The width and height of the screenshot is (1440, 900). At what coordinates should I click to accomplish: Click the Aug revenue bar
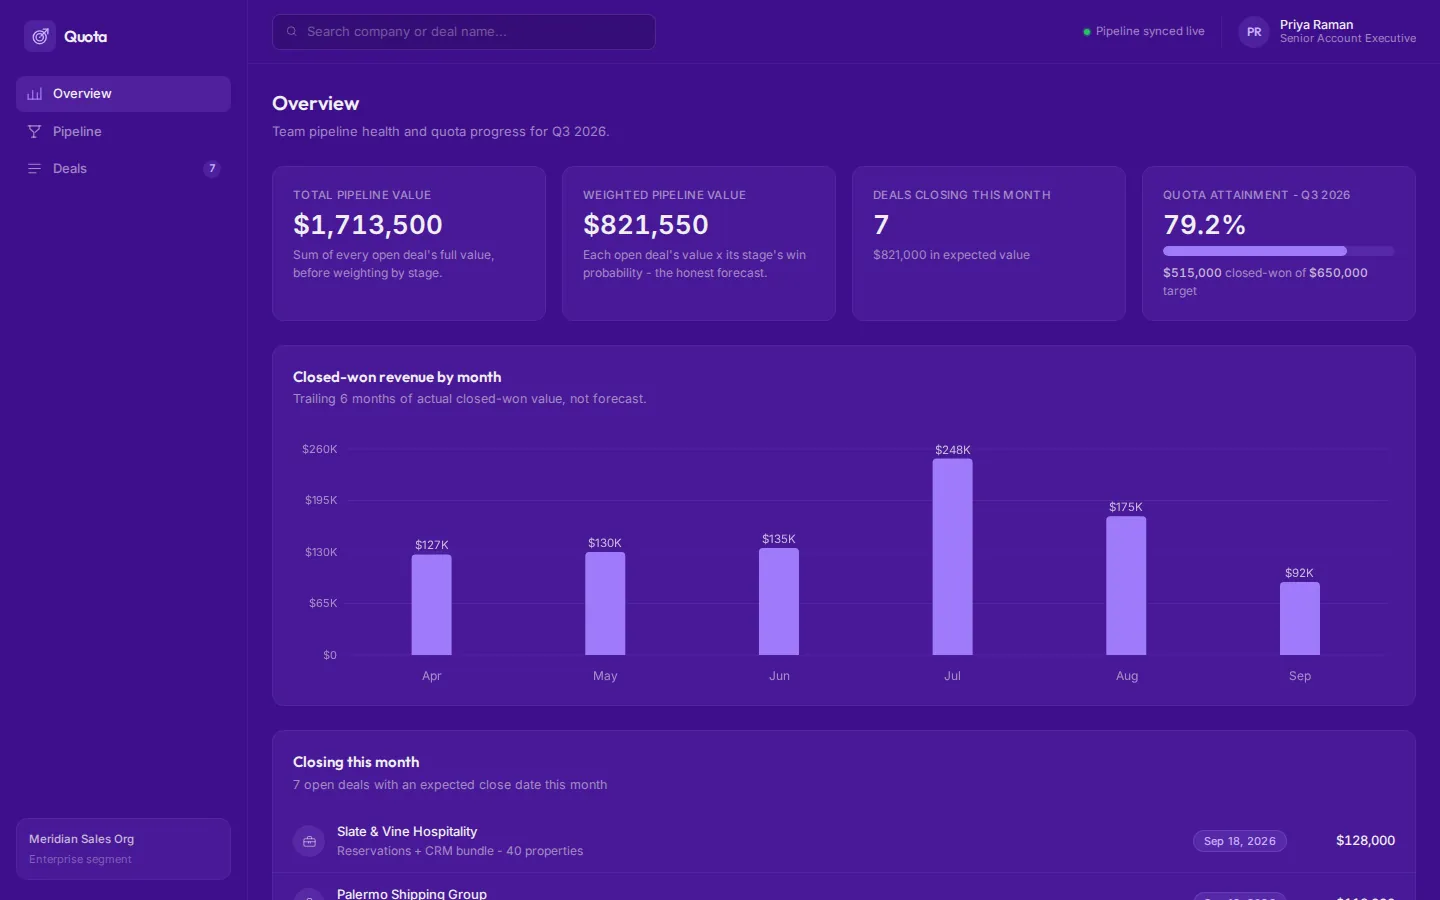pos(1126,586)
